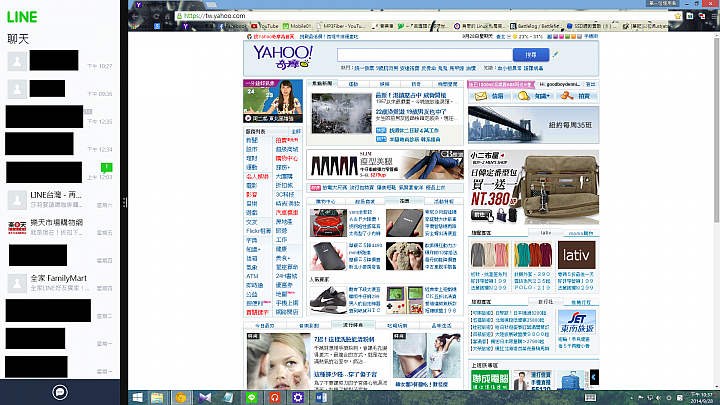Select the first news tab 焦點新聞
The width and height of the screenshot is (720, 405).
[x=322, y=84]
